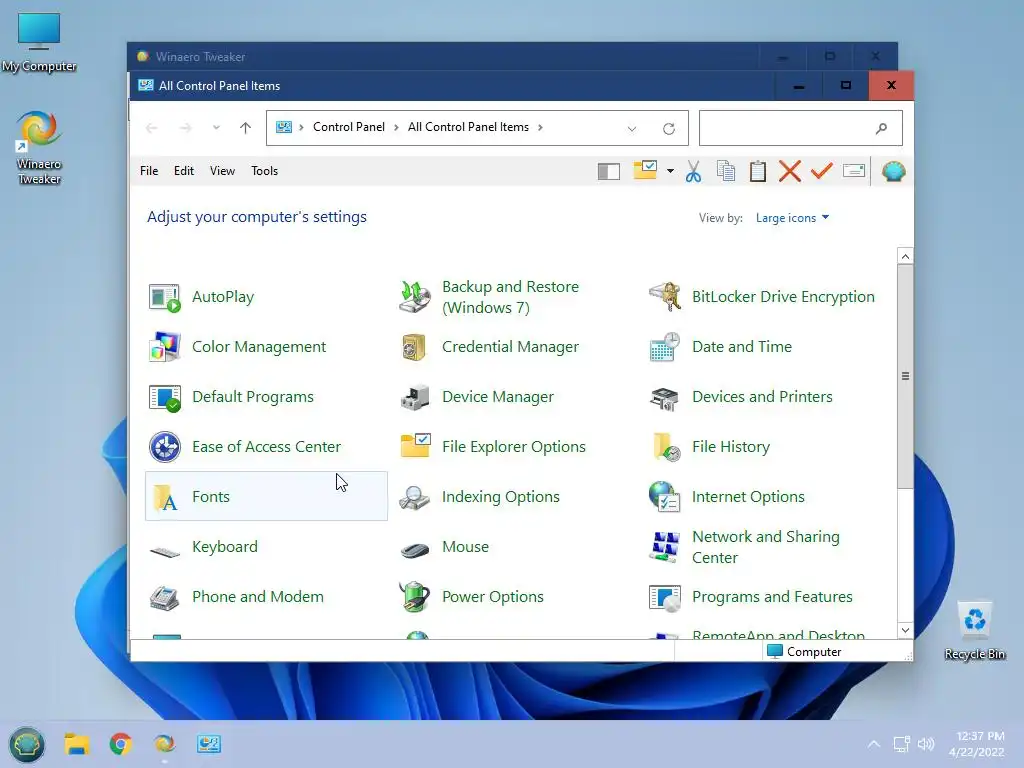Image resolution: width=1024 pixels, height=768 pixels.
Task: Expand chevron after All Control Panel Items
Action: pos(540,127)
